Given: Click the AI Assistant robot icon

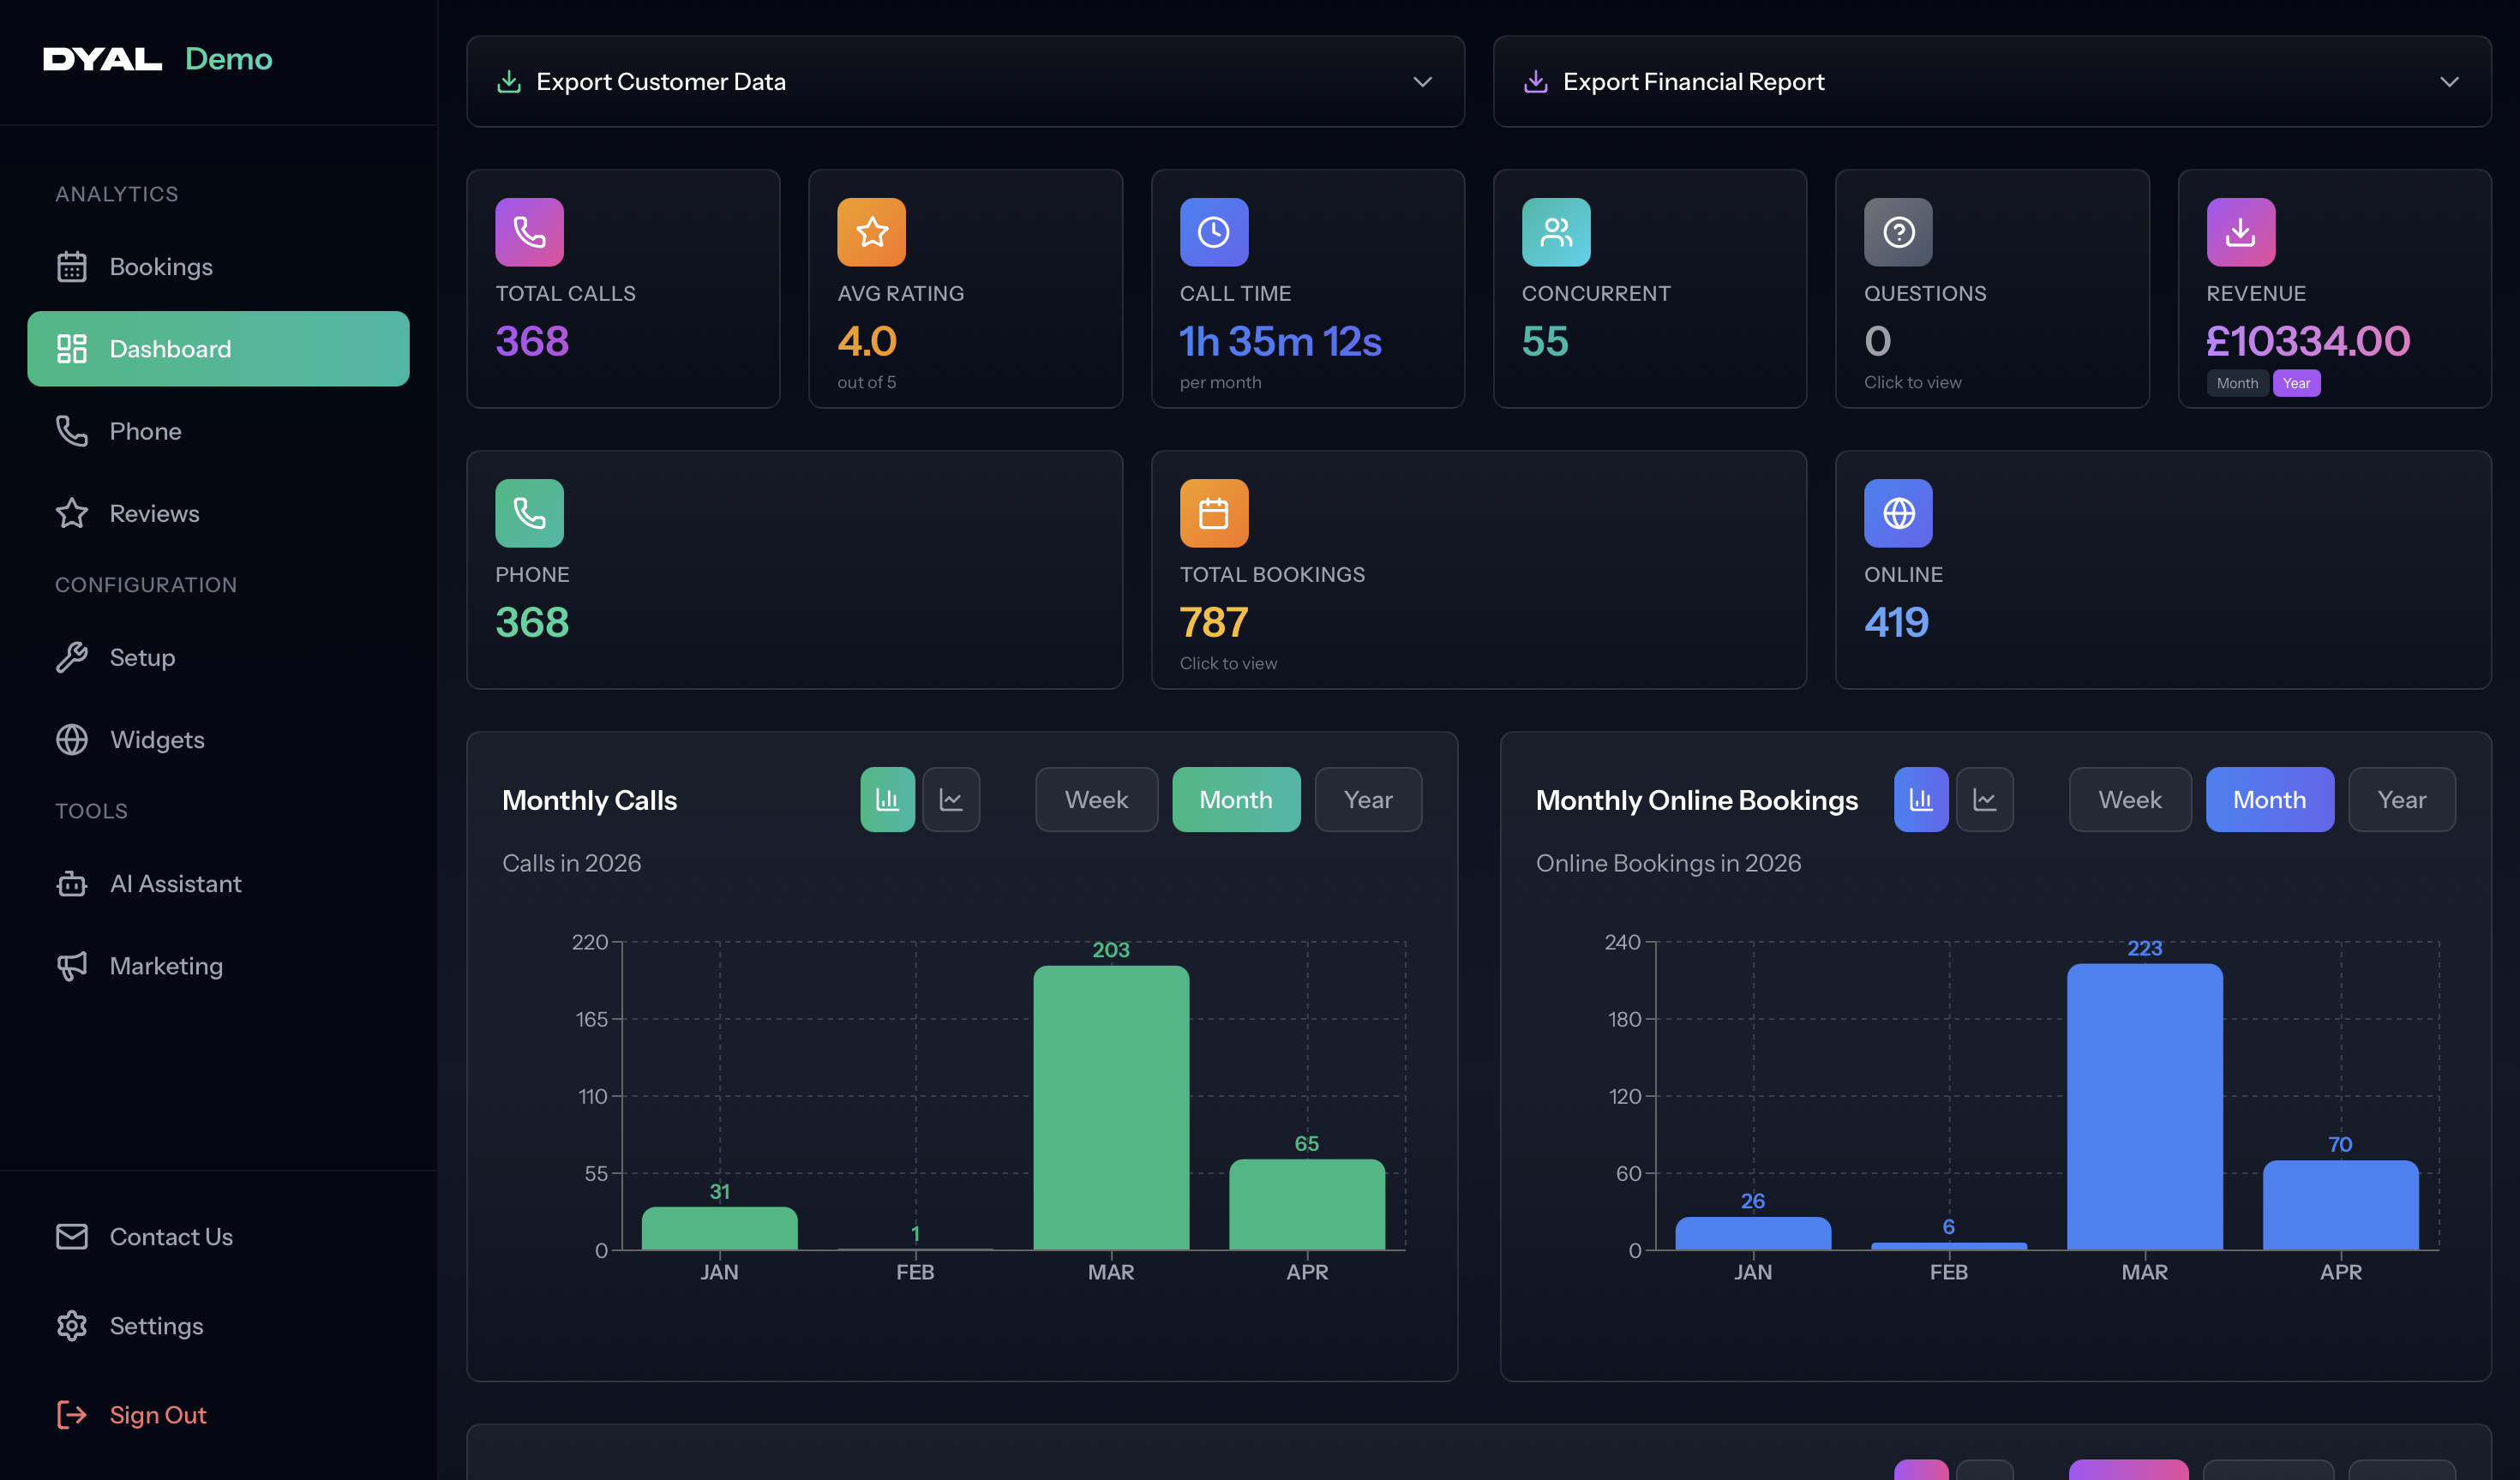Looking at the screenshot, I should (72, 884).
